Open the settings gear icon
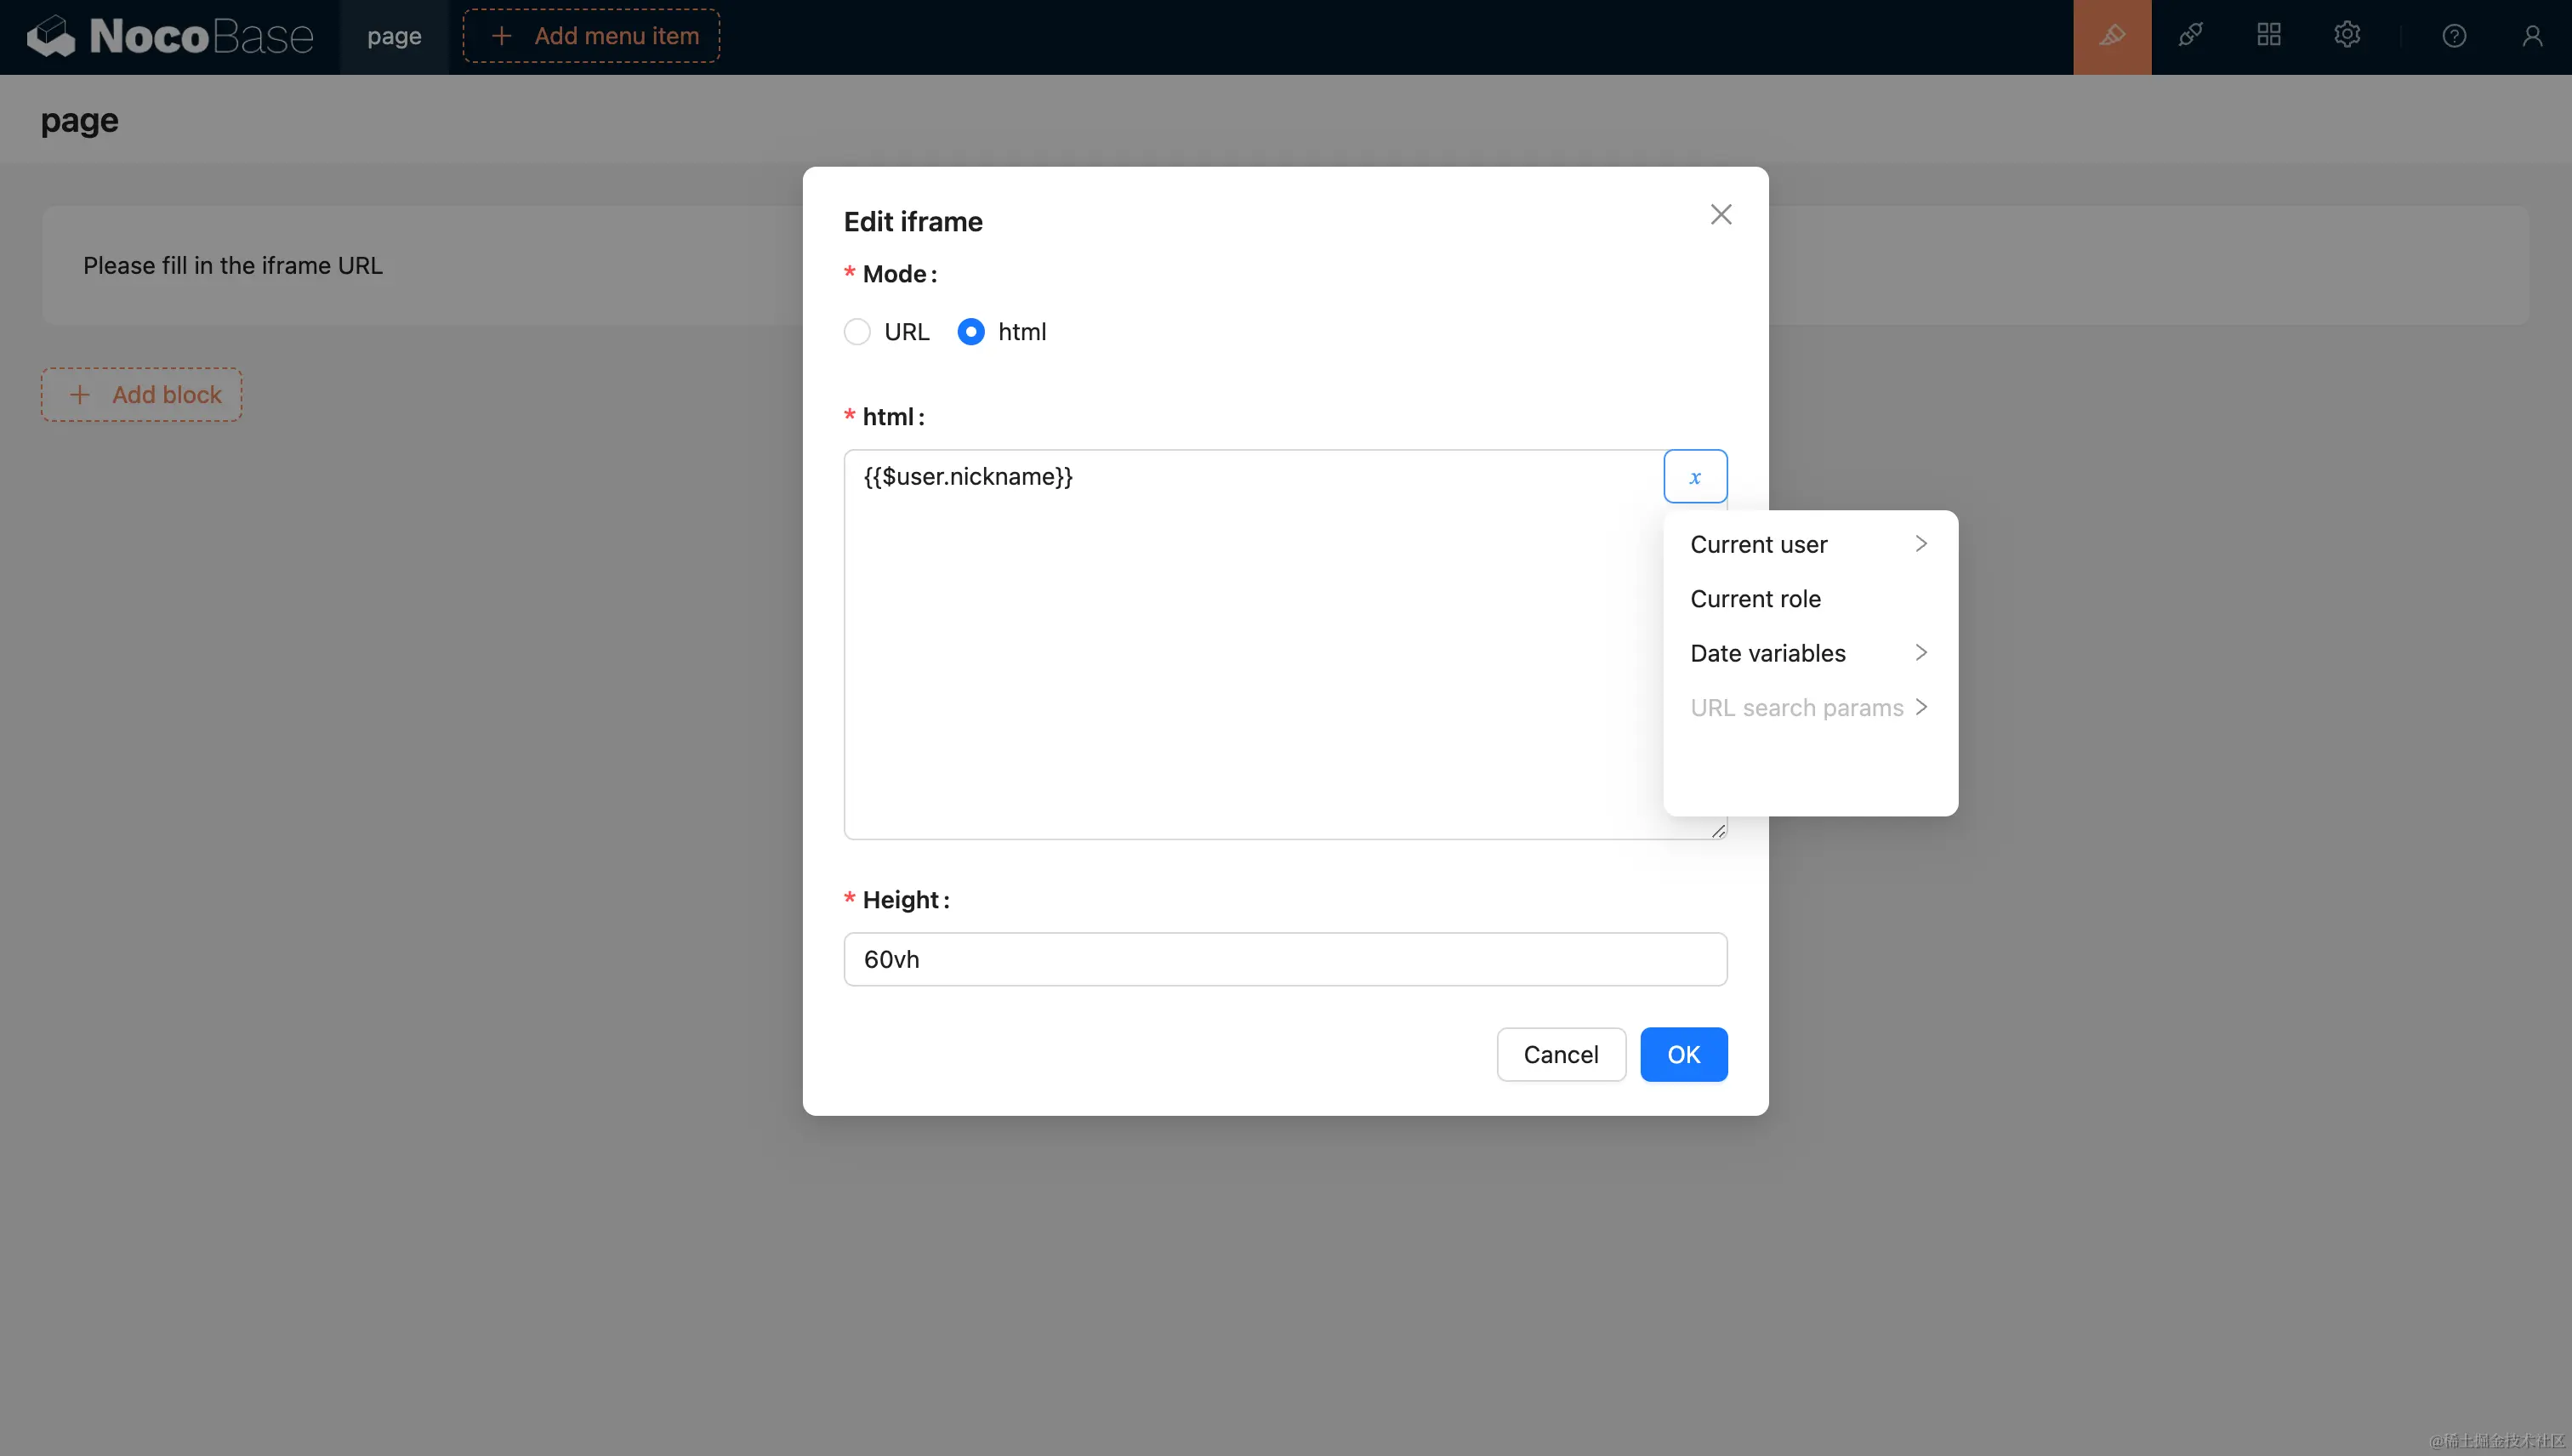The width and height of the screenshot is (2572, 1456). (x=2346, y=36)
